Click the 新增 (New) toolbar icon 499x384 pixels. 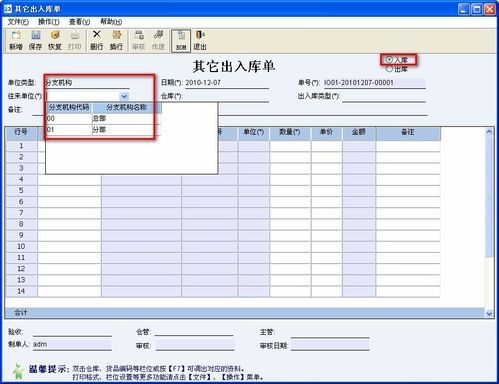[x=16, y=40]
